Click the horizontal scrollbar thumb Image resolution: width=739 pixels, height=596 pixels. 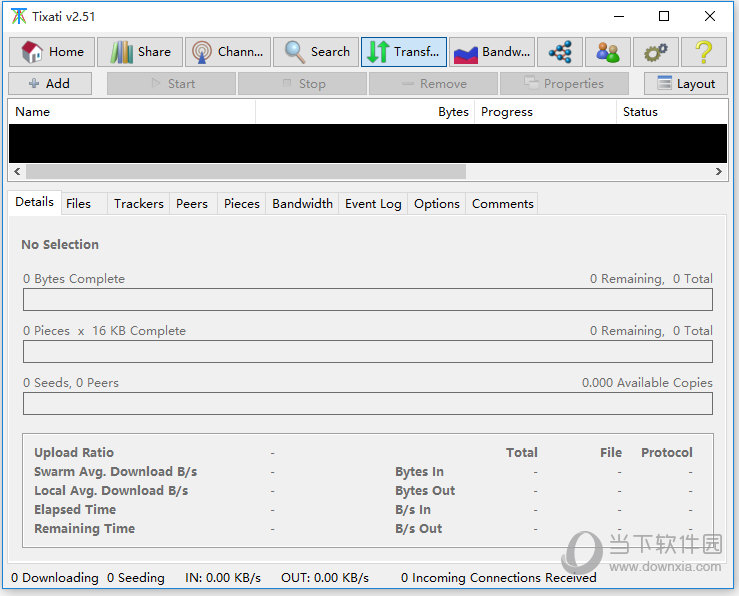pos(246,171)
